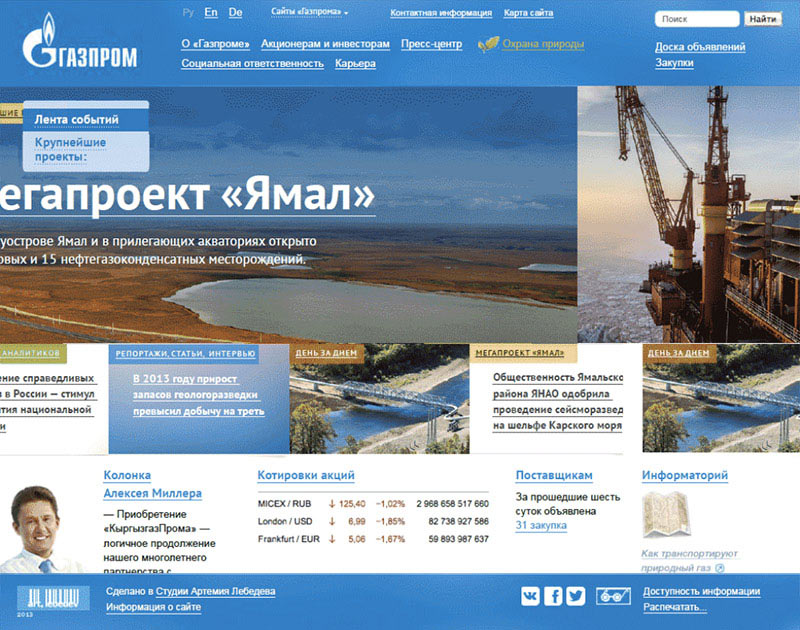The width and height of the screenshot is (800, 630).
Task: Open the Котировки акций heading link
Action: pos(306,476)
